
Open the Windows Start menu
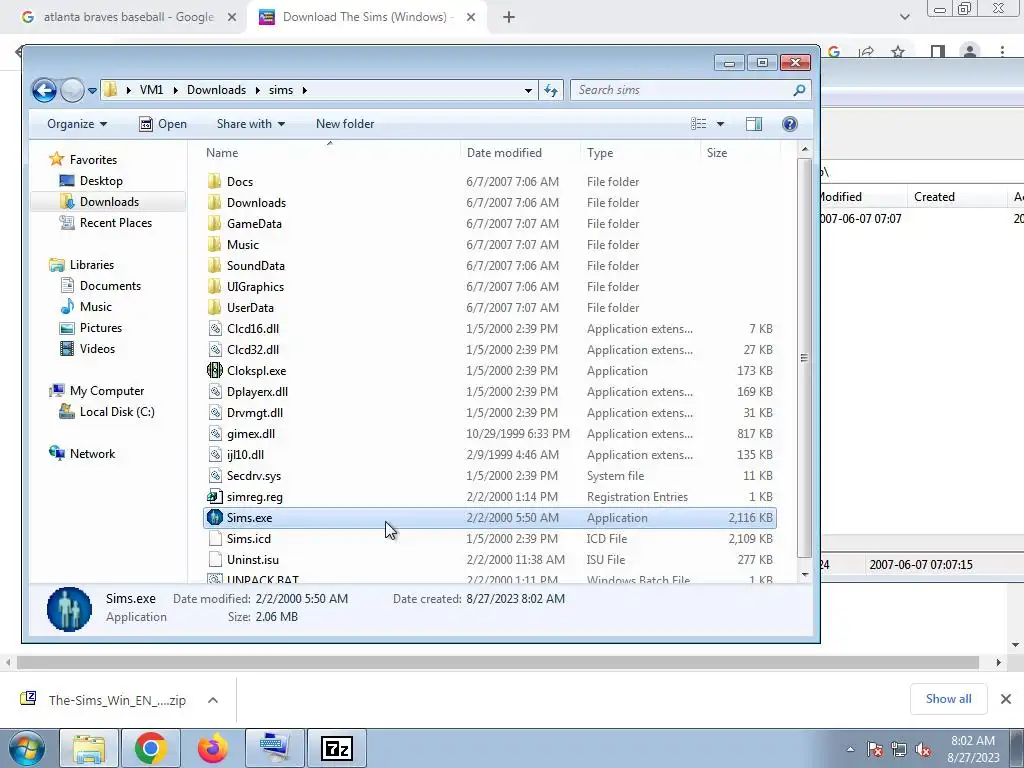(x=26, y=748)
